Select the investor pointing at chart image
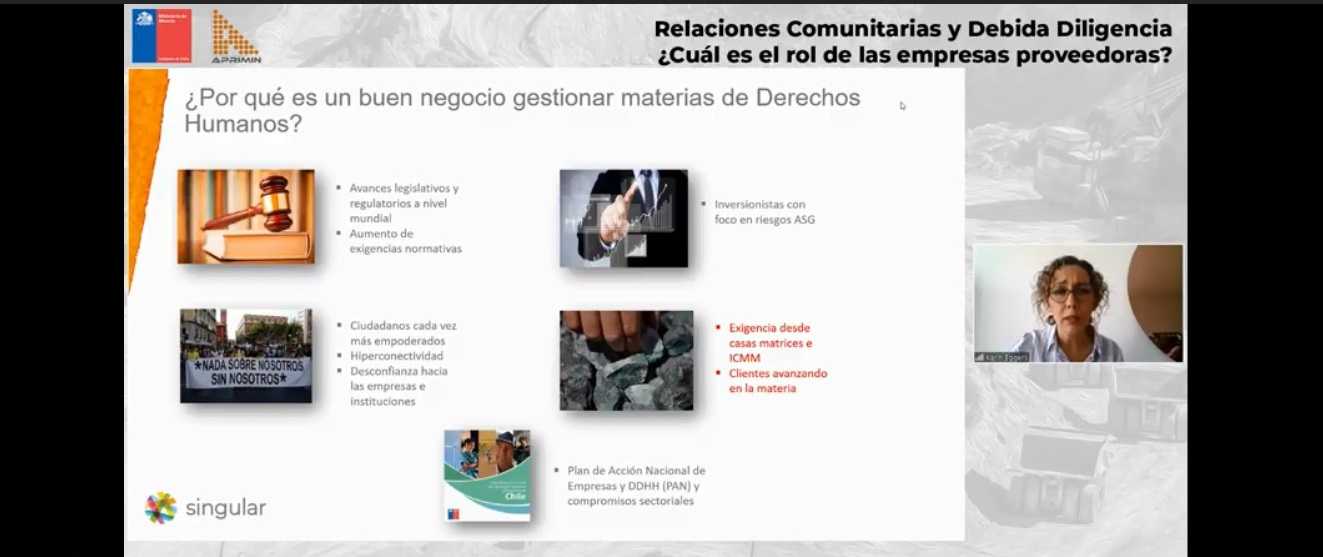 (x=623, y=218)
